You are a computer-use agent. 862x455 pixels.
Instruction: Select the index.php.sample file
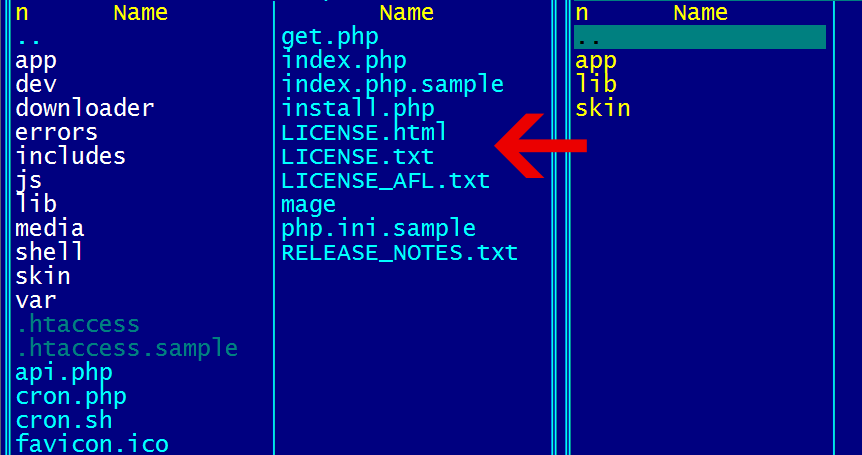(x=393, y=84)
